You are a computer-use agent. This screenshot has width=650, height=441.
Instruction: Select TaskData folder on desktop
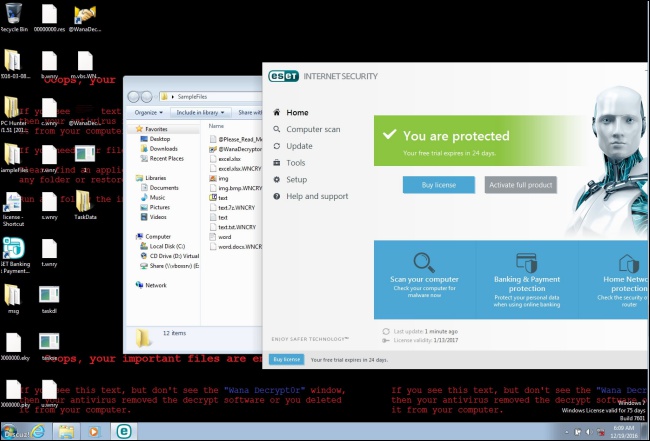point(85,205)
